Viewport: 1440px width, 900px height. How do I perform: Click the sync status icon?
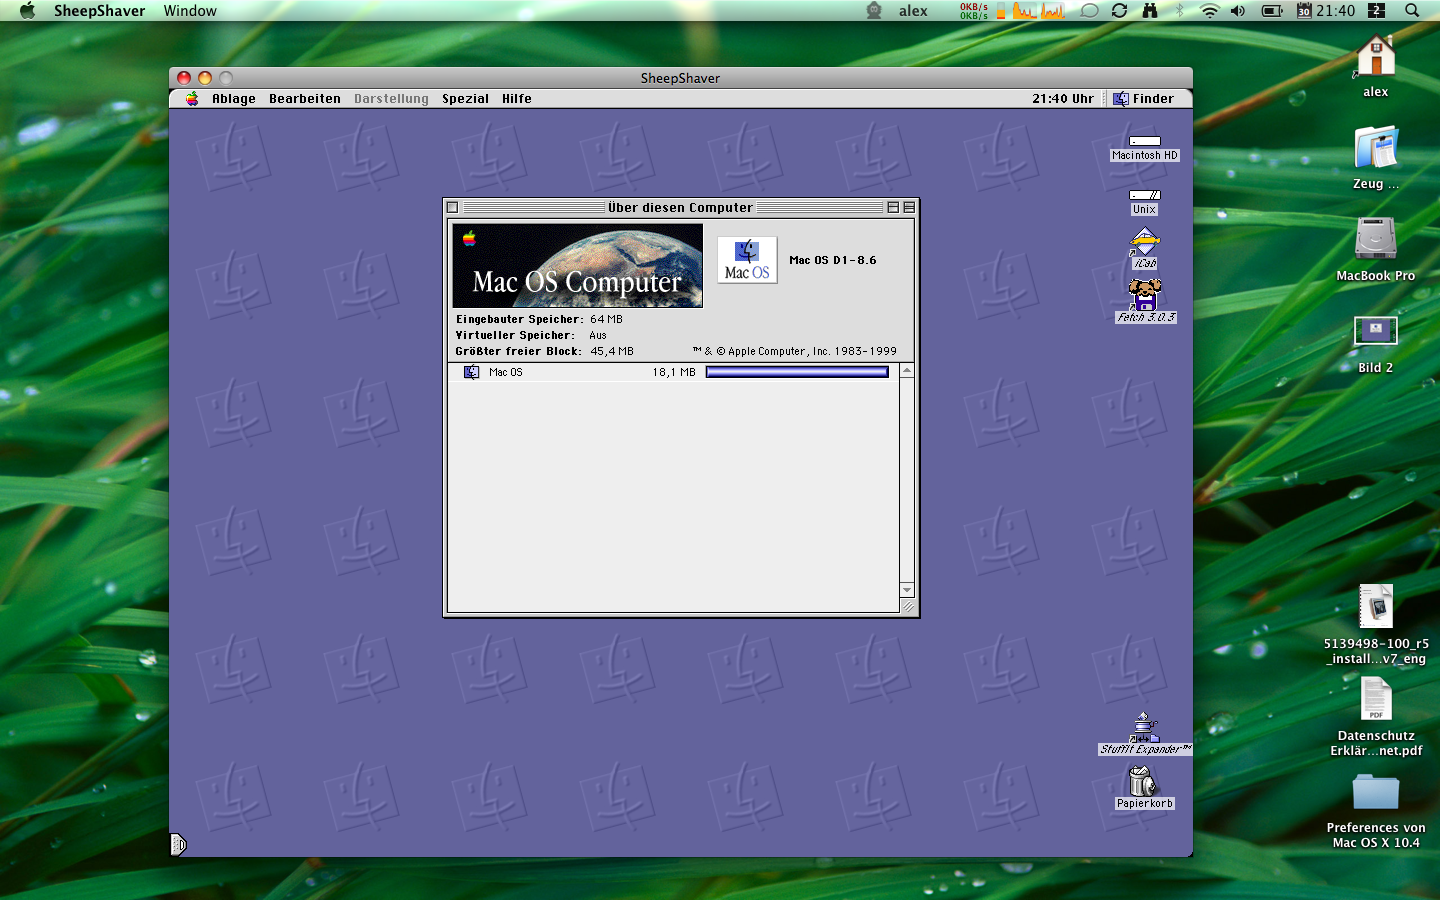coord(1119,11)
